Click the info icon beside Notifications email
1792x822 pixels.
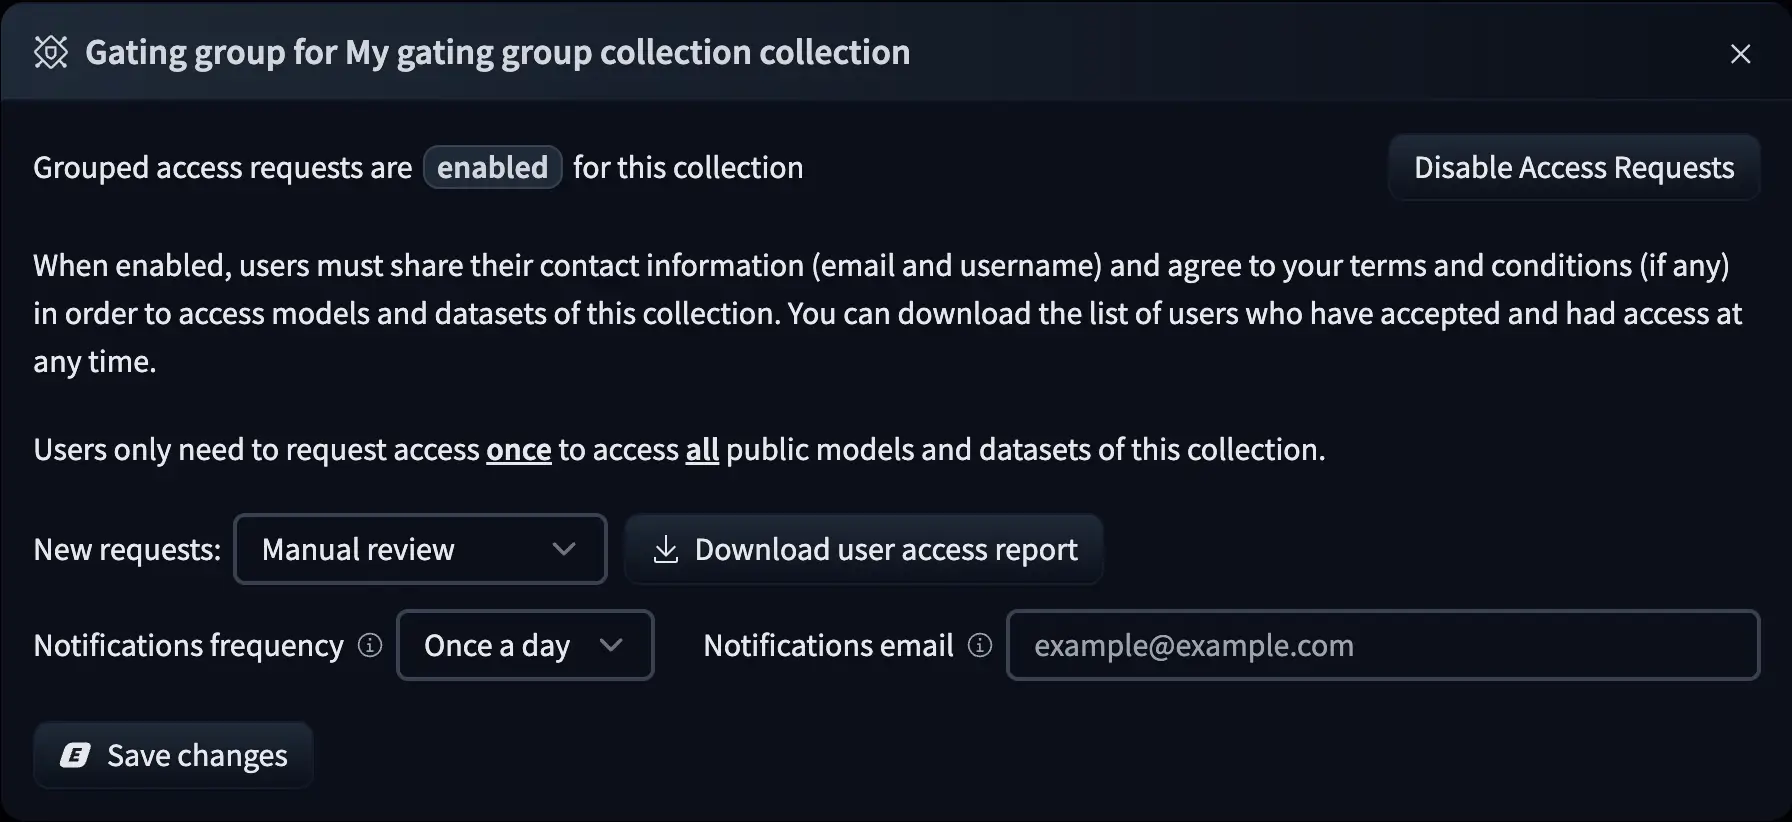click(978, 645)
